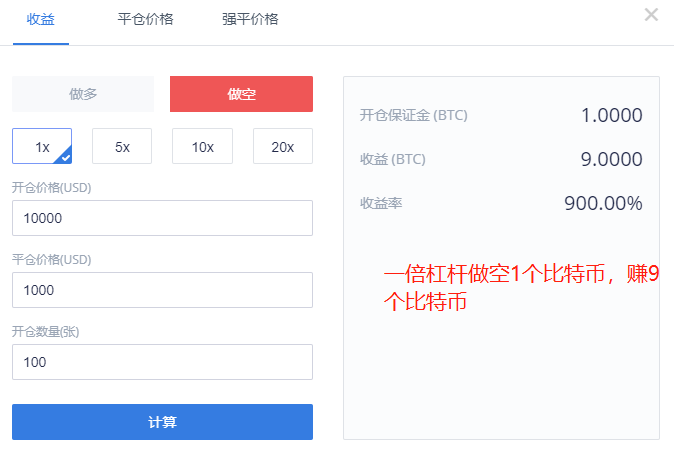Select the red 做空 short option
Viewport: 674px width, 460px height.
241,94
